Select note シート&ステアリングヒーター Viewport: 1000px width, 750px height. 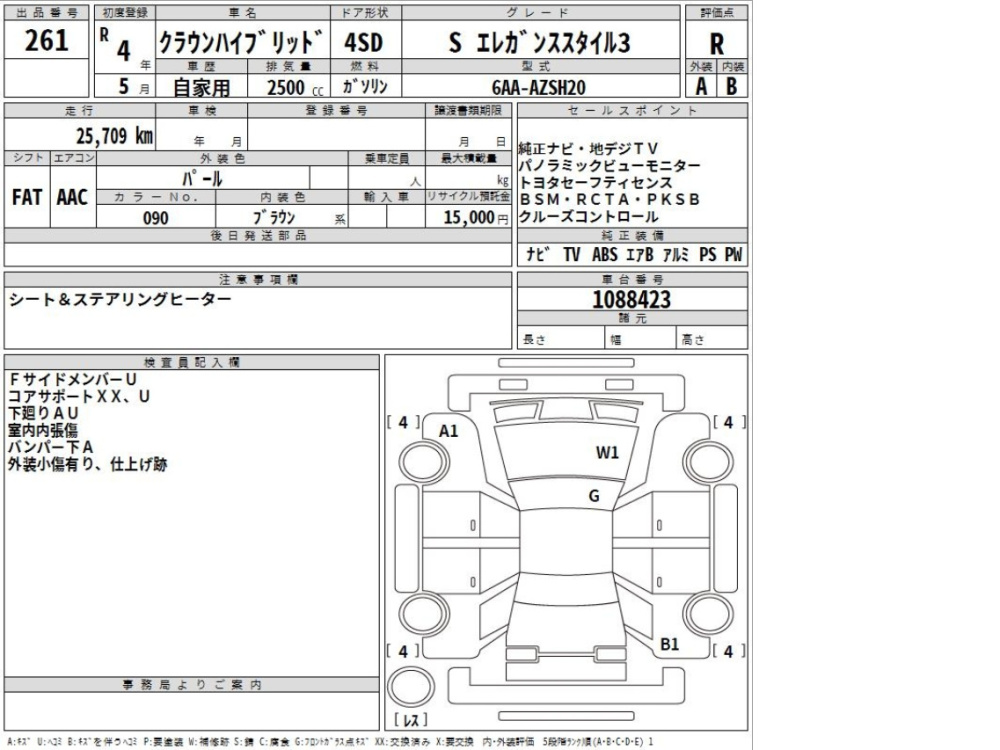click(120, 299)
